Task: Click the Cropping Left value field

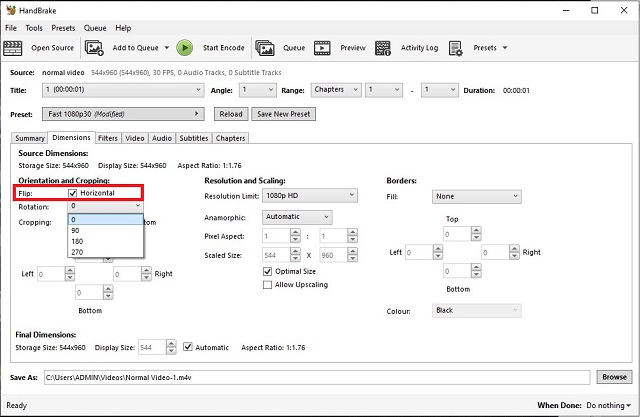Action: [x=51, y=274]
